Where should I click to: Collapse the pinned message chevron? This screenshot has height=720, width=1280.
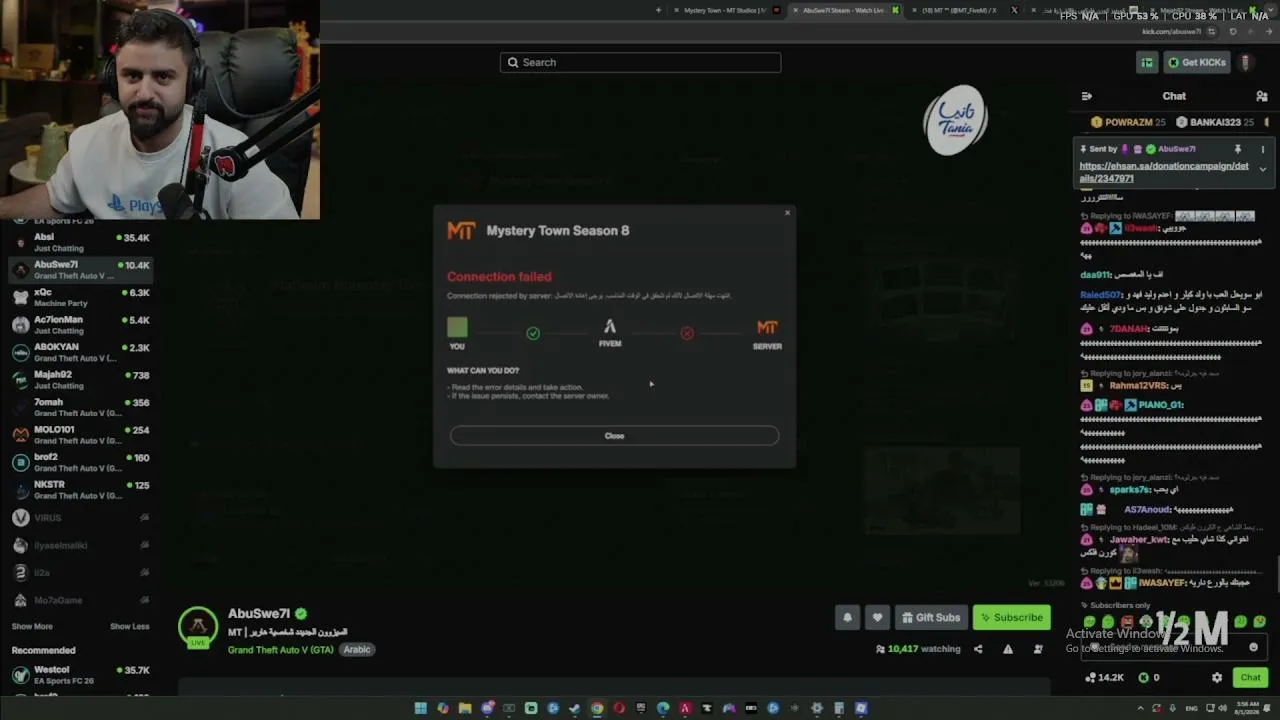click(x=1262, y=169)
